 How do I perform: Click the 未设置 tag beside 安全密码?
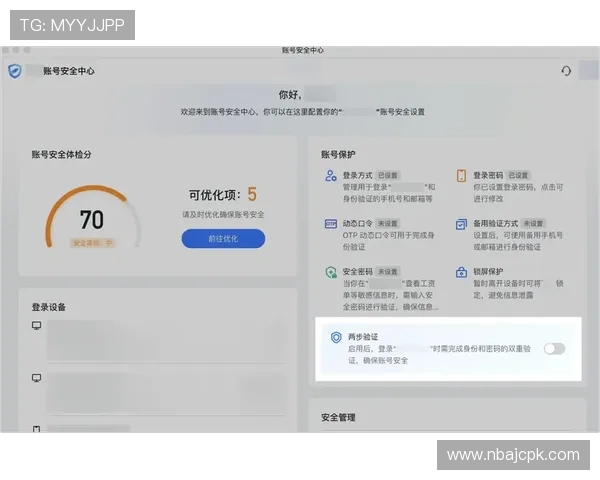tap(388, 272)
